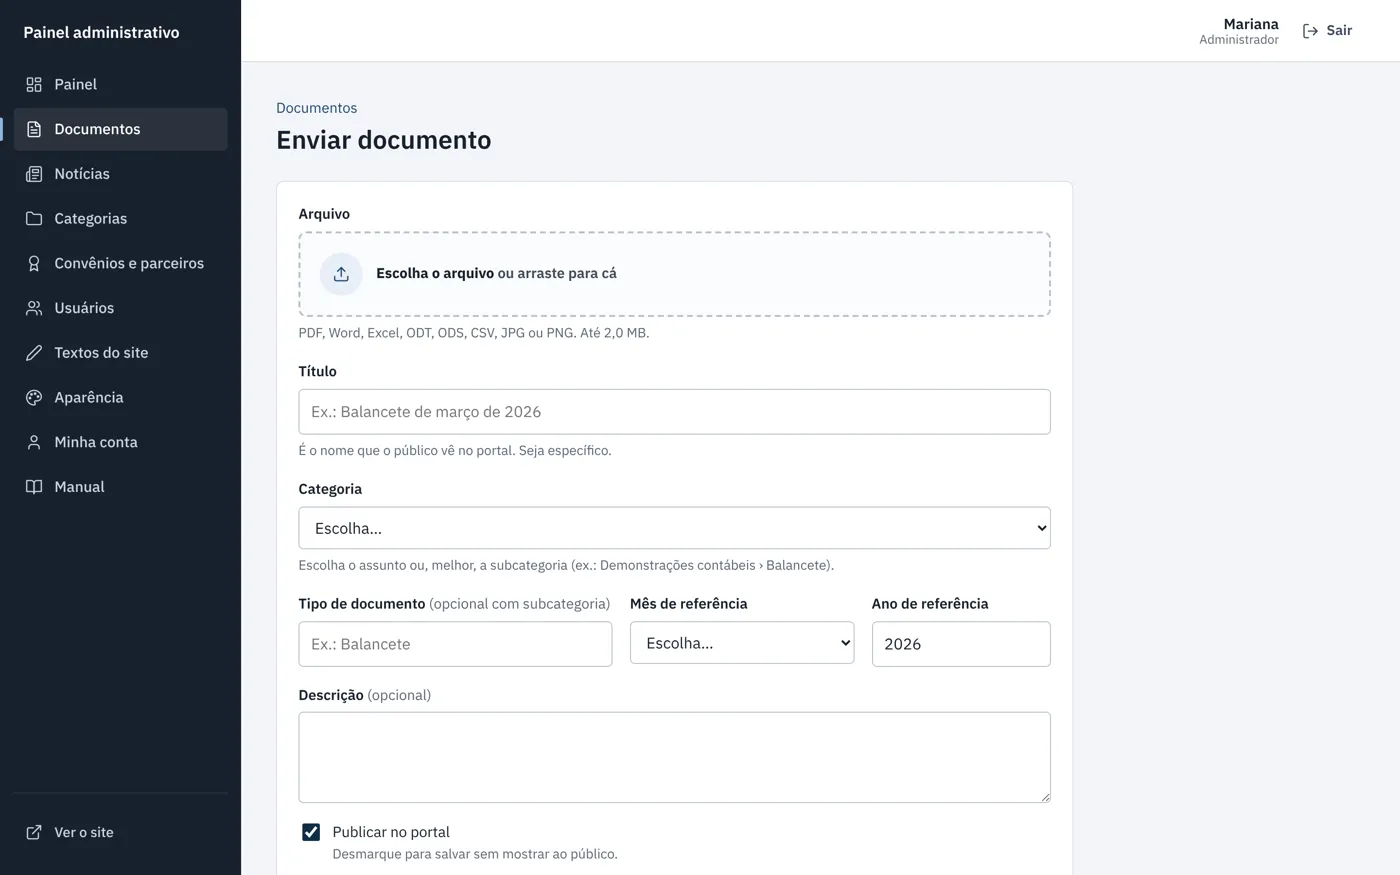Viewport: 1400px width, 875px height.
Task: Click the Ver o site external-link icon
Action: (x=34, y=832)
